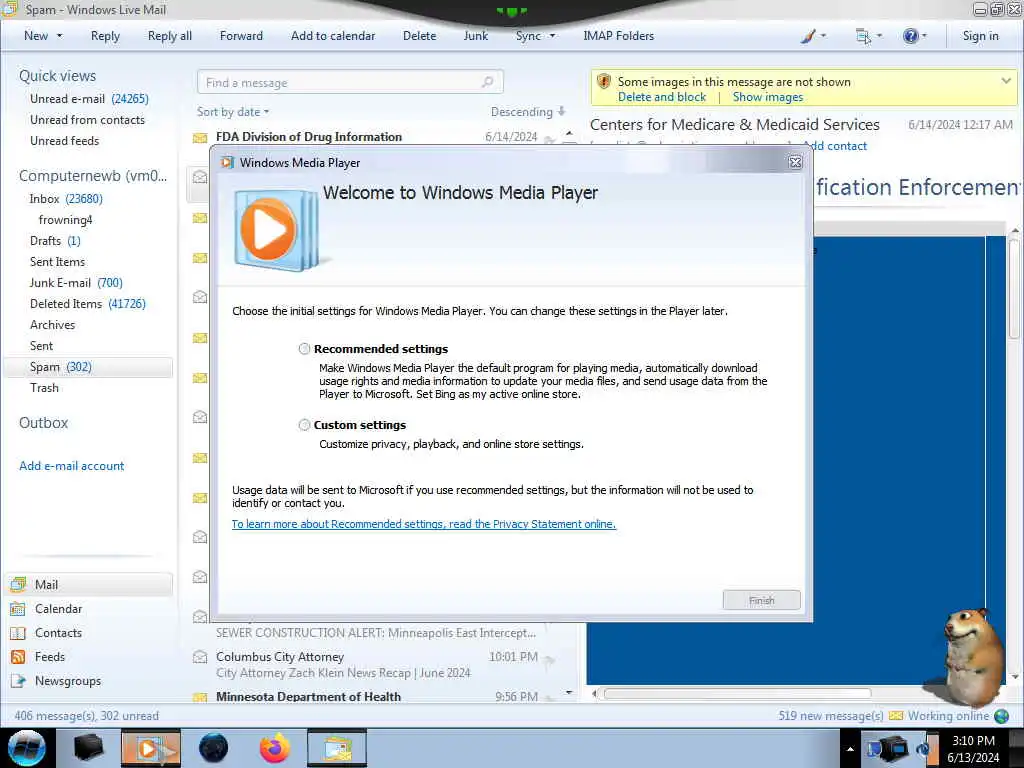Open the Privacy Statement online link
Screen dimensions: 1024x768
click(424, 524)
